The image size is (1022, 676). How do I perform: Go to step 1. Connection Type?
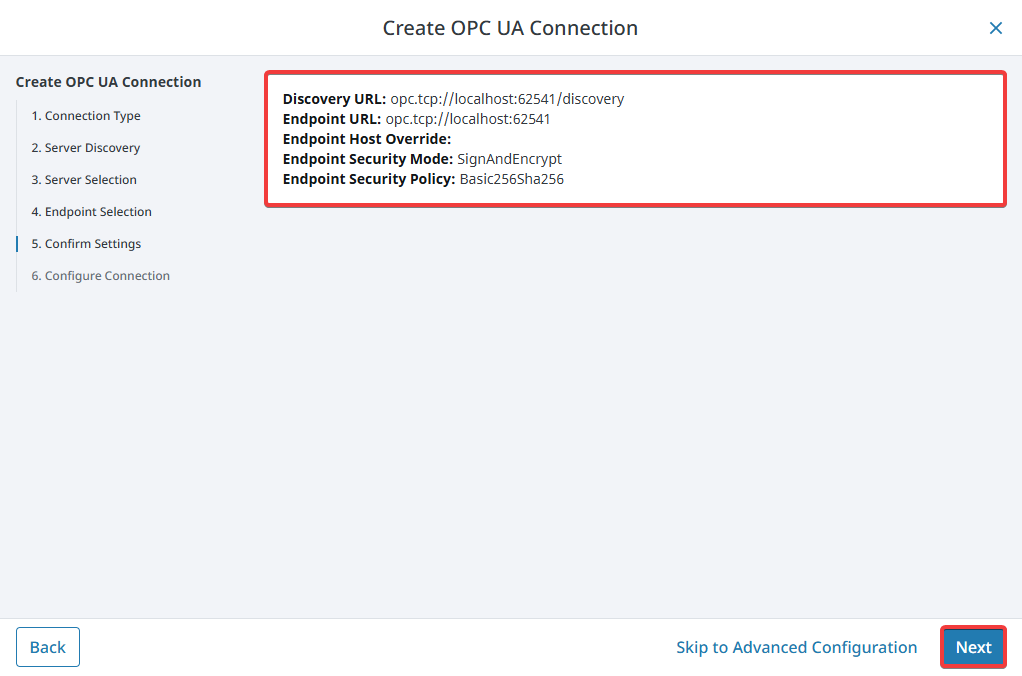pos(86,115)
